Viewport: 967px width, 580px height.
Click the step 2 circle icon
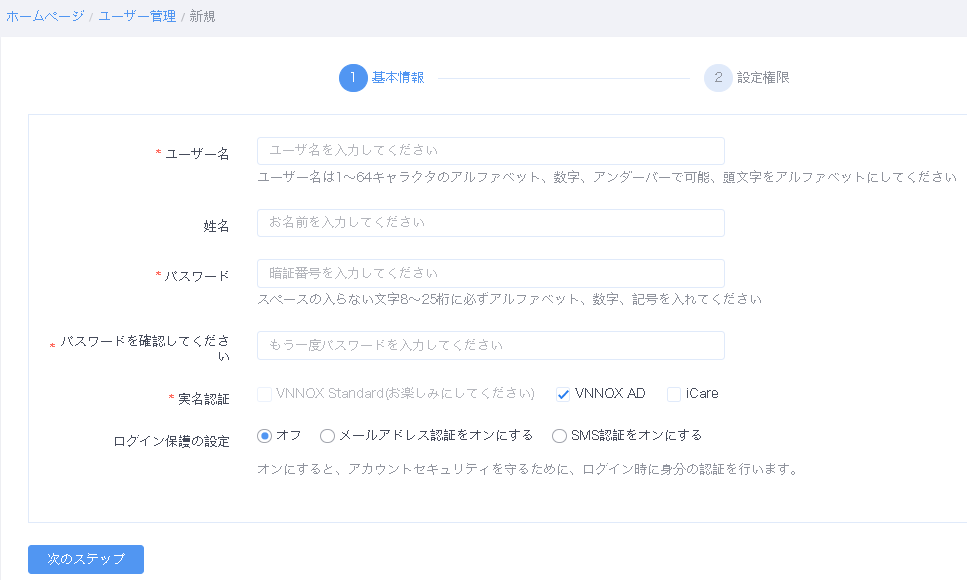tap(718, 78)
